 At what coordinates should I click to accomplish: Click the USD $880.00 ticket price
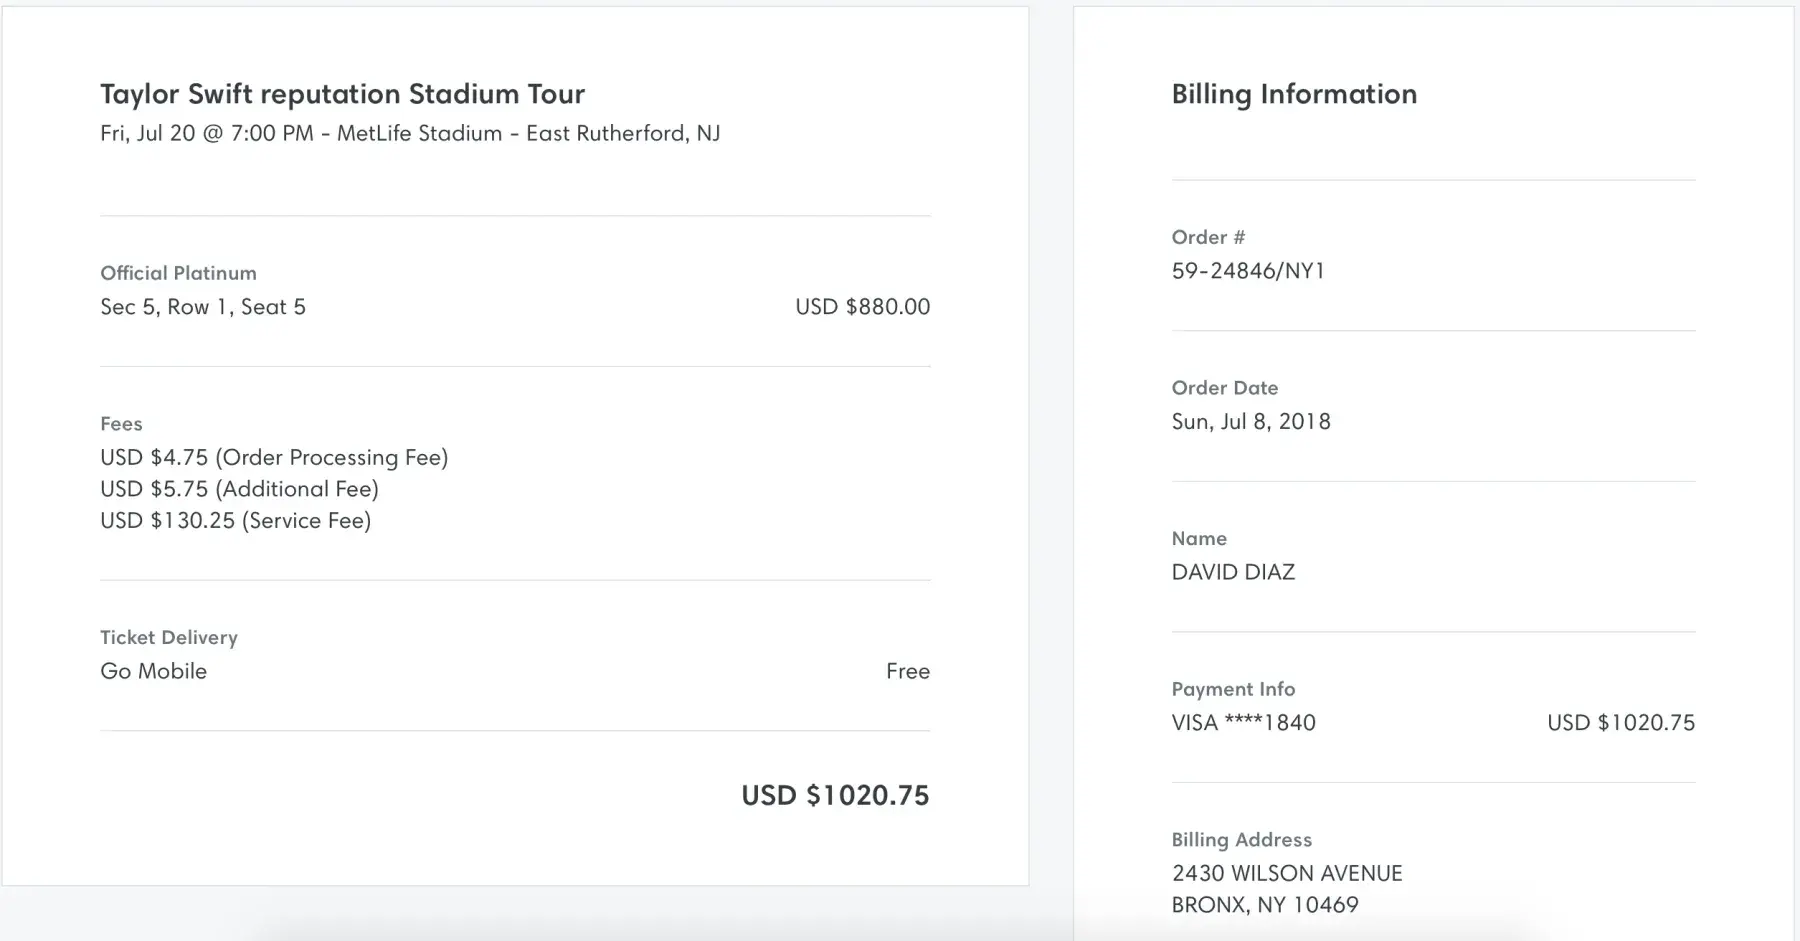[x=862, y=307]
